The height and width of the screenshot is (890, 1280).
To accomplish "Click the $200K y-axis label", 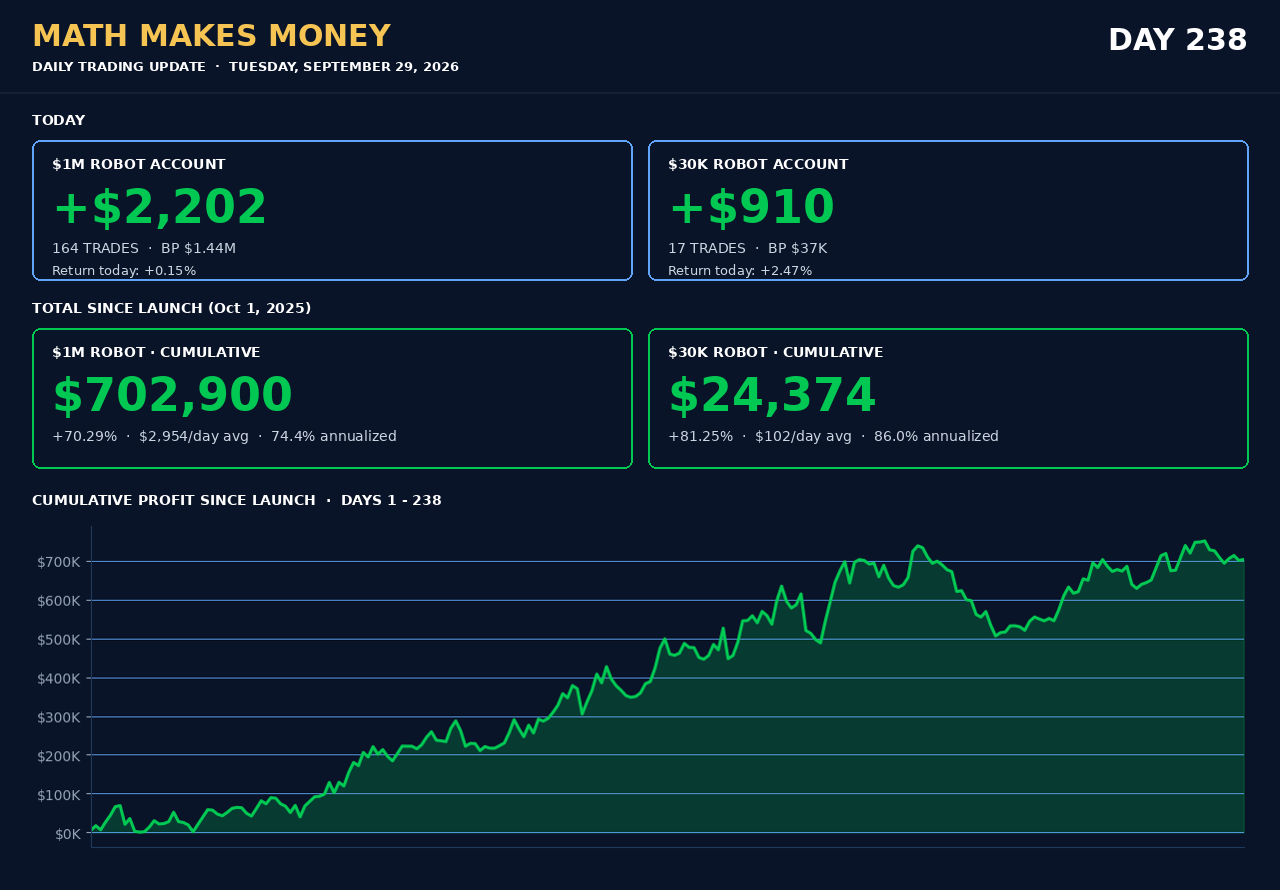I will pos(60,756).
